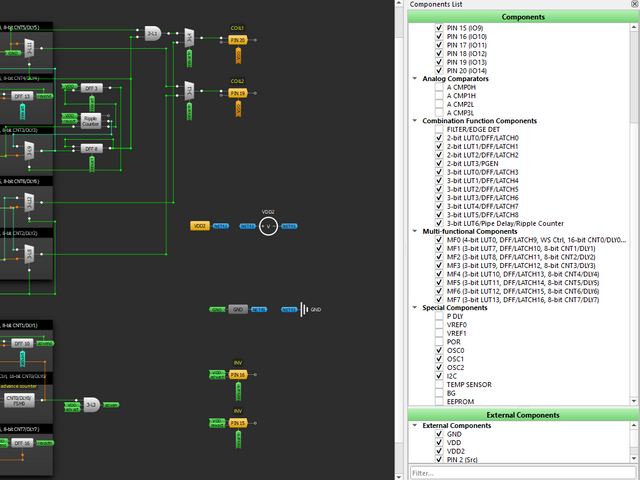This screenshot has width=640, height=480.
Task: Enable the TEMP SENSOR checkbox
Action: click(x=440, y=385)
